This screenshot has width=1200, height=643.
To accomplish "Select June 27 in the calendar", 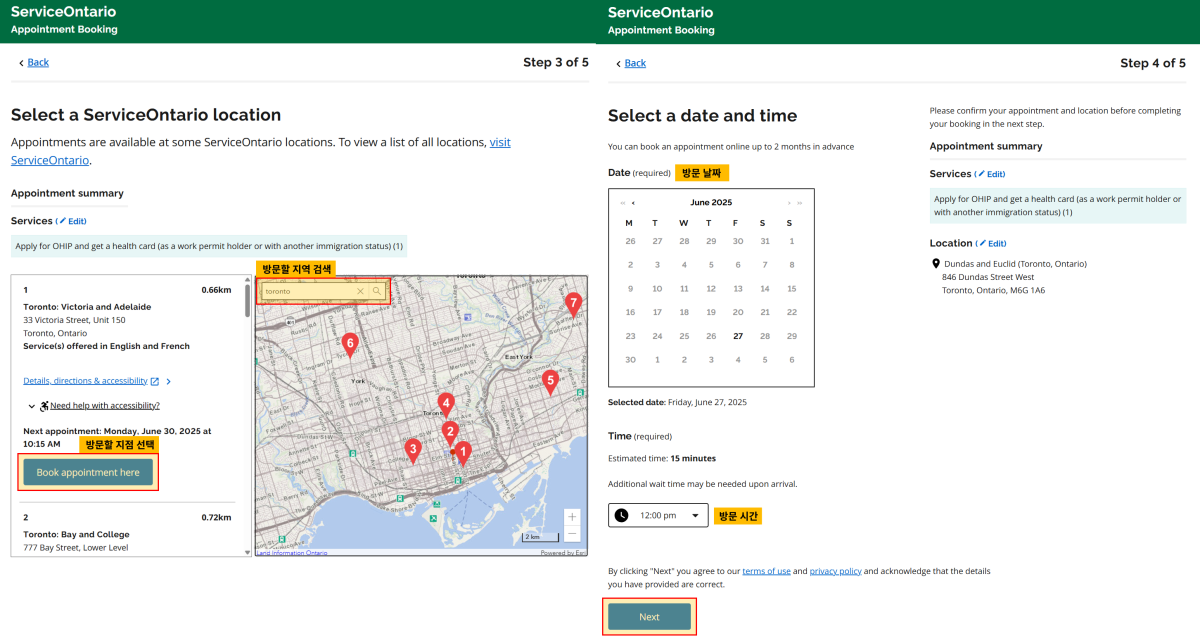I will [x=737, y=336].
